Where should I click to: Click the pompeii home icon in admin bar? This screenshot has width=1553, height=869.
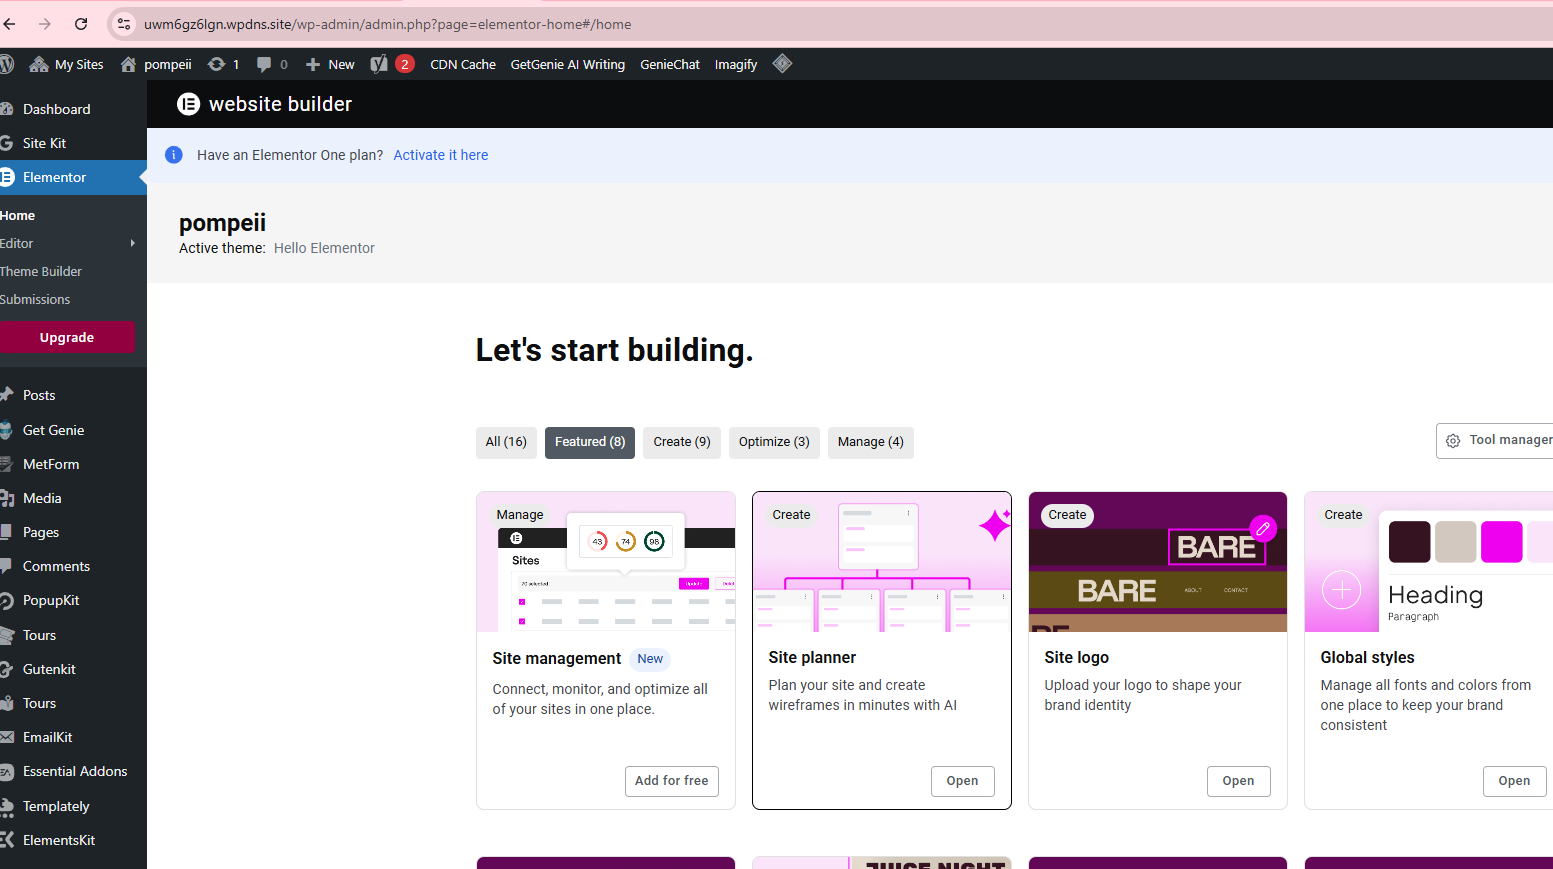coord(129,64)
